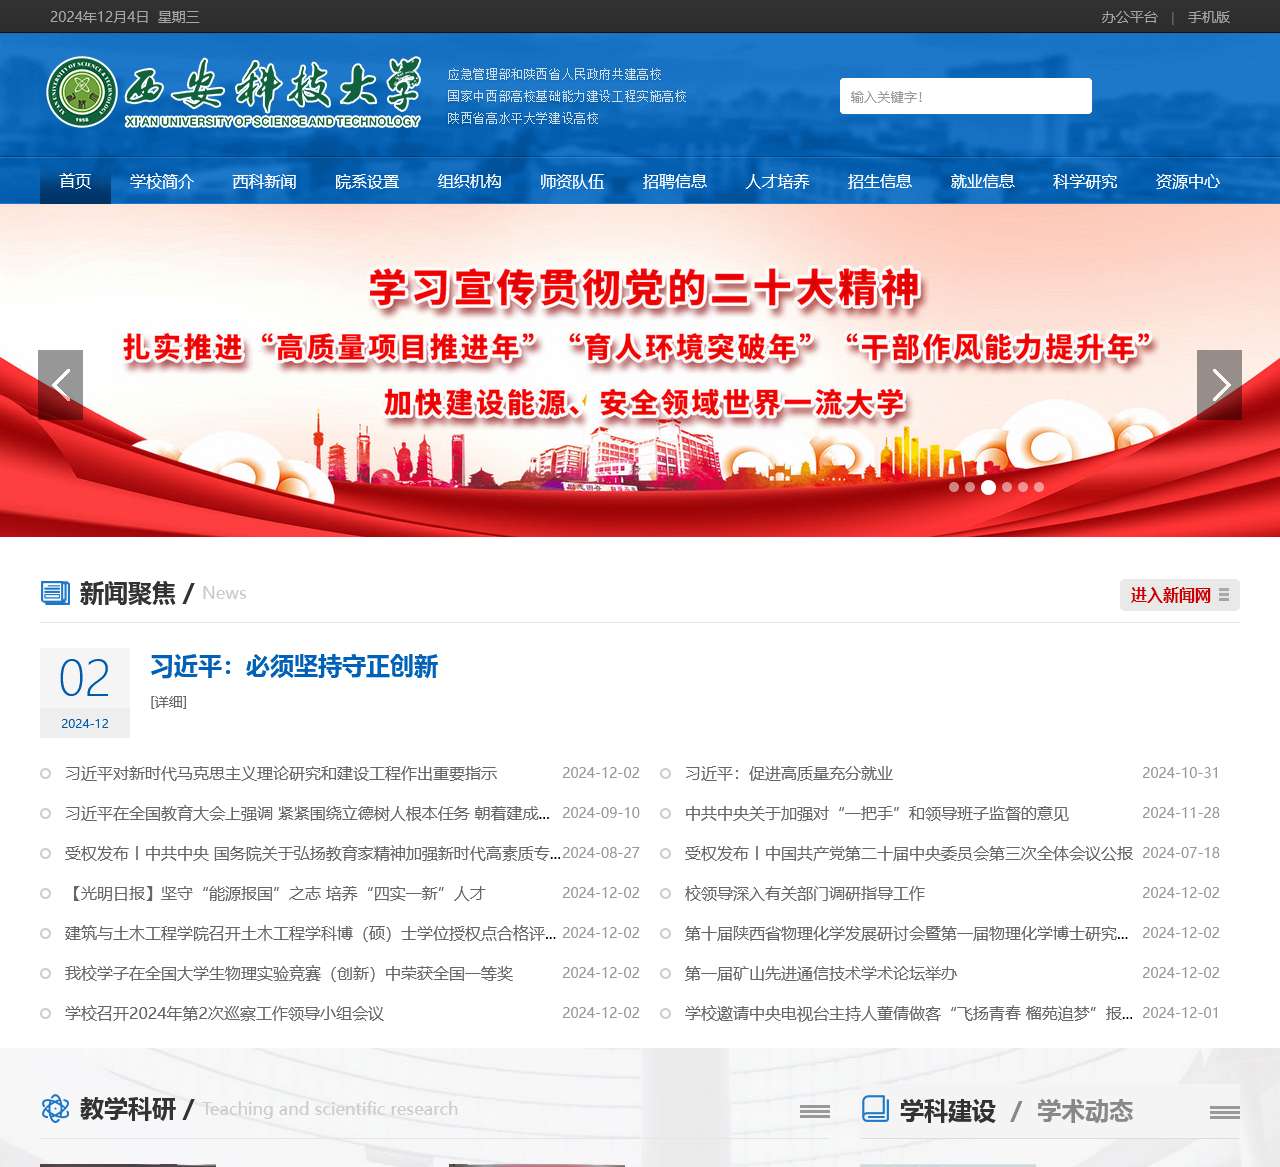
Task: Open 【光明日报】坚守“能源报国”之志 article
Action: [275, 893]
